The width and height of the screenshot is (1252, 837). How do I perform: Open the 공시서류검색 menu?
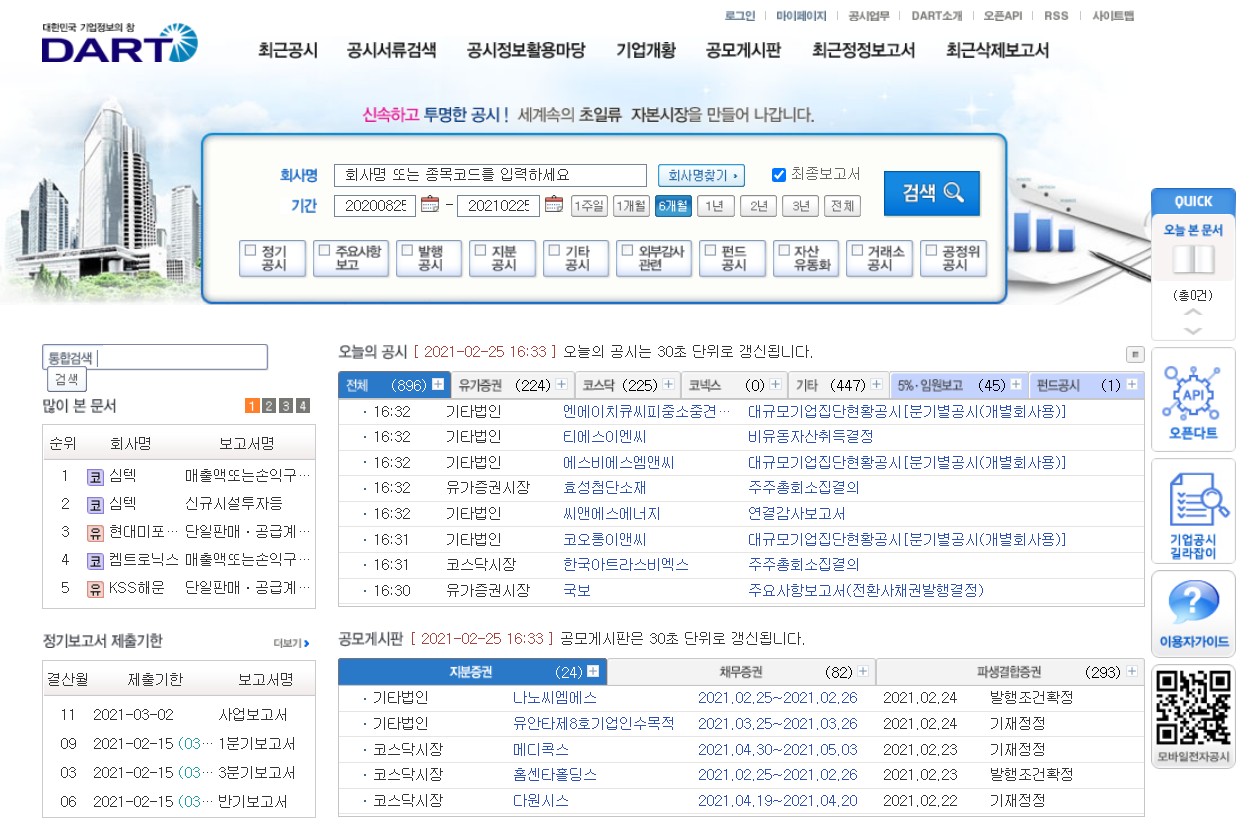[391, 50]
